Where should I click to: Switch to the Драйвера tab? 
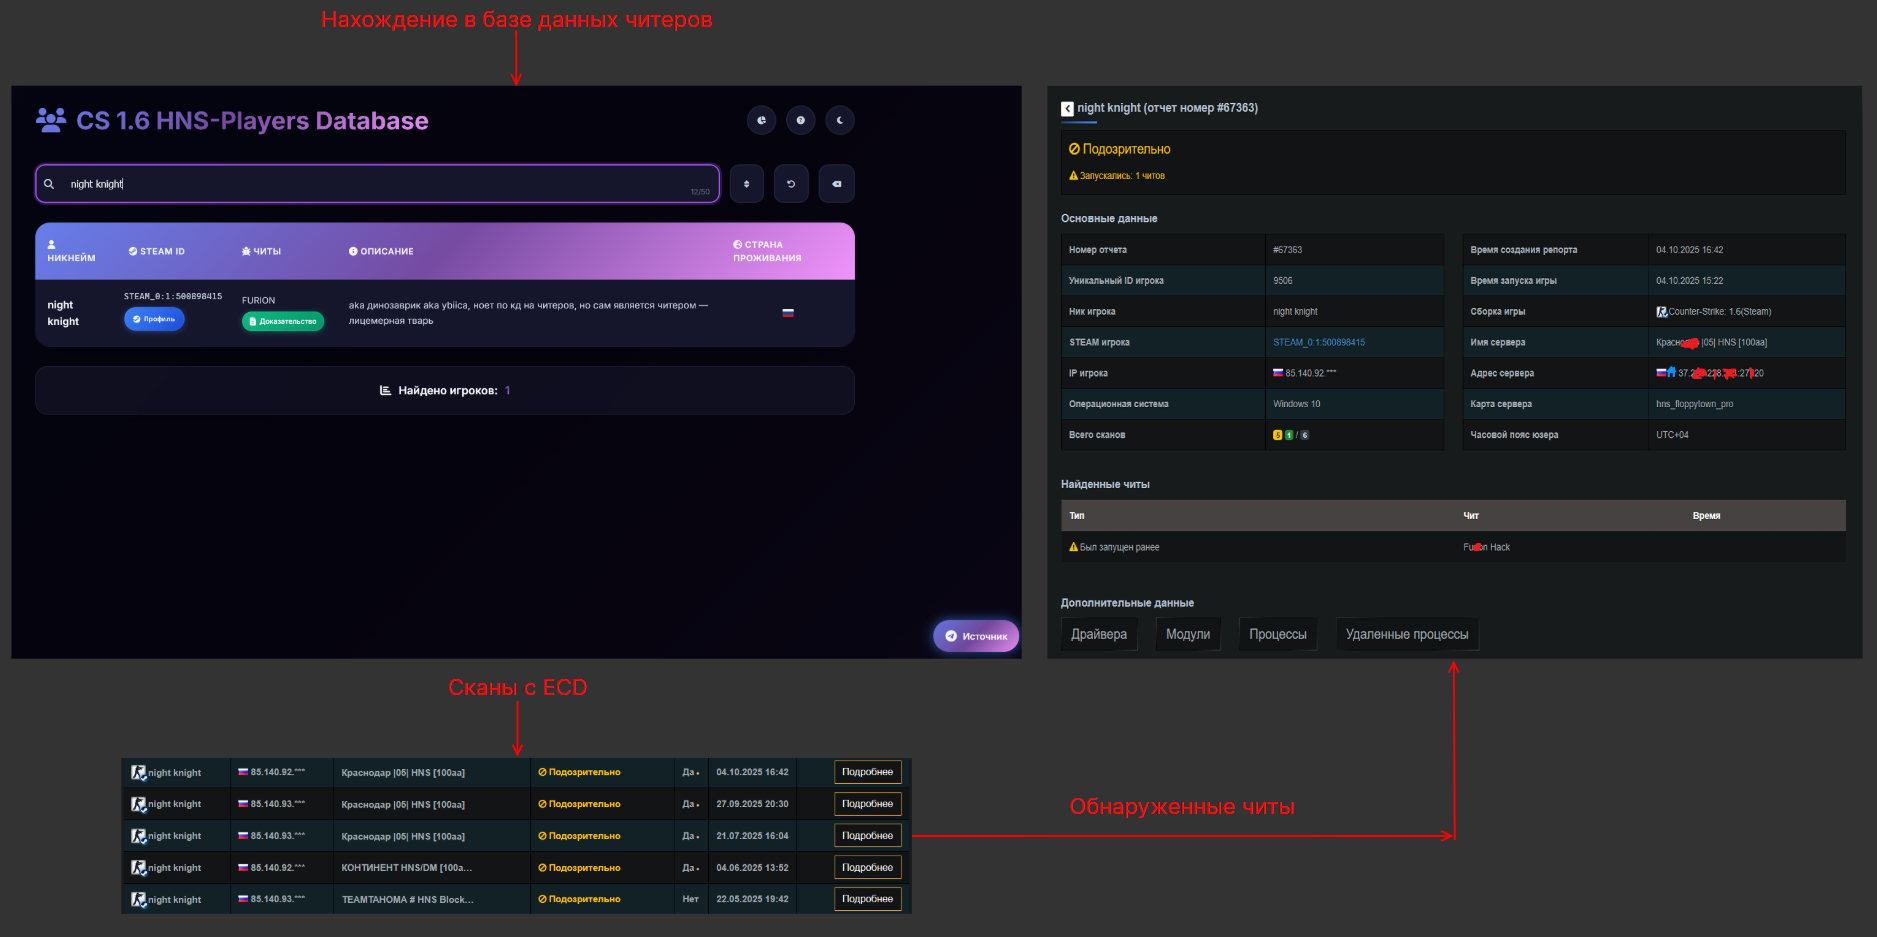point(1098,635)
